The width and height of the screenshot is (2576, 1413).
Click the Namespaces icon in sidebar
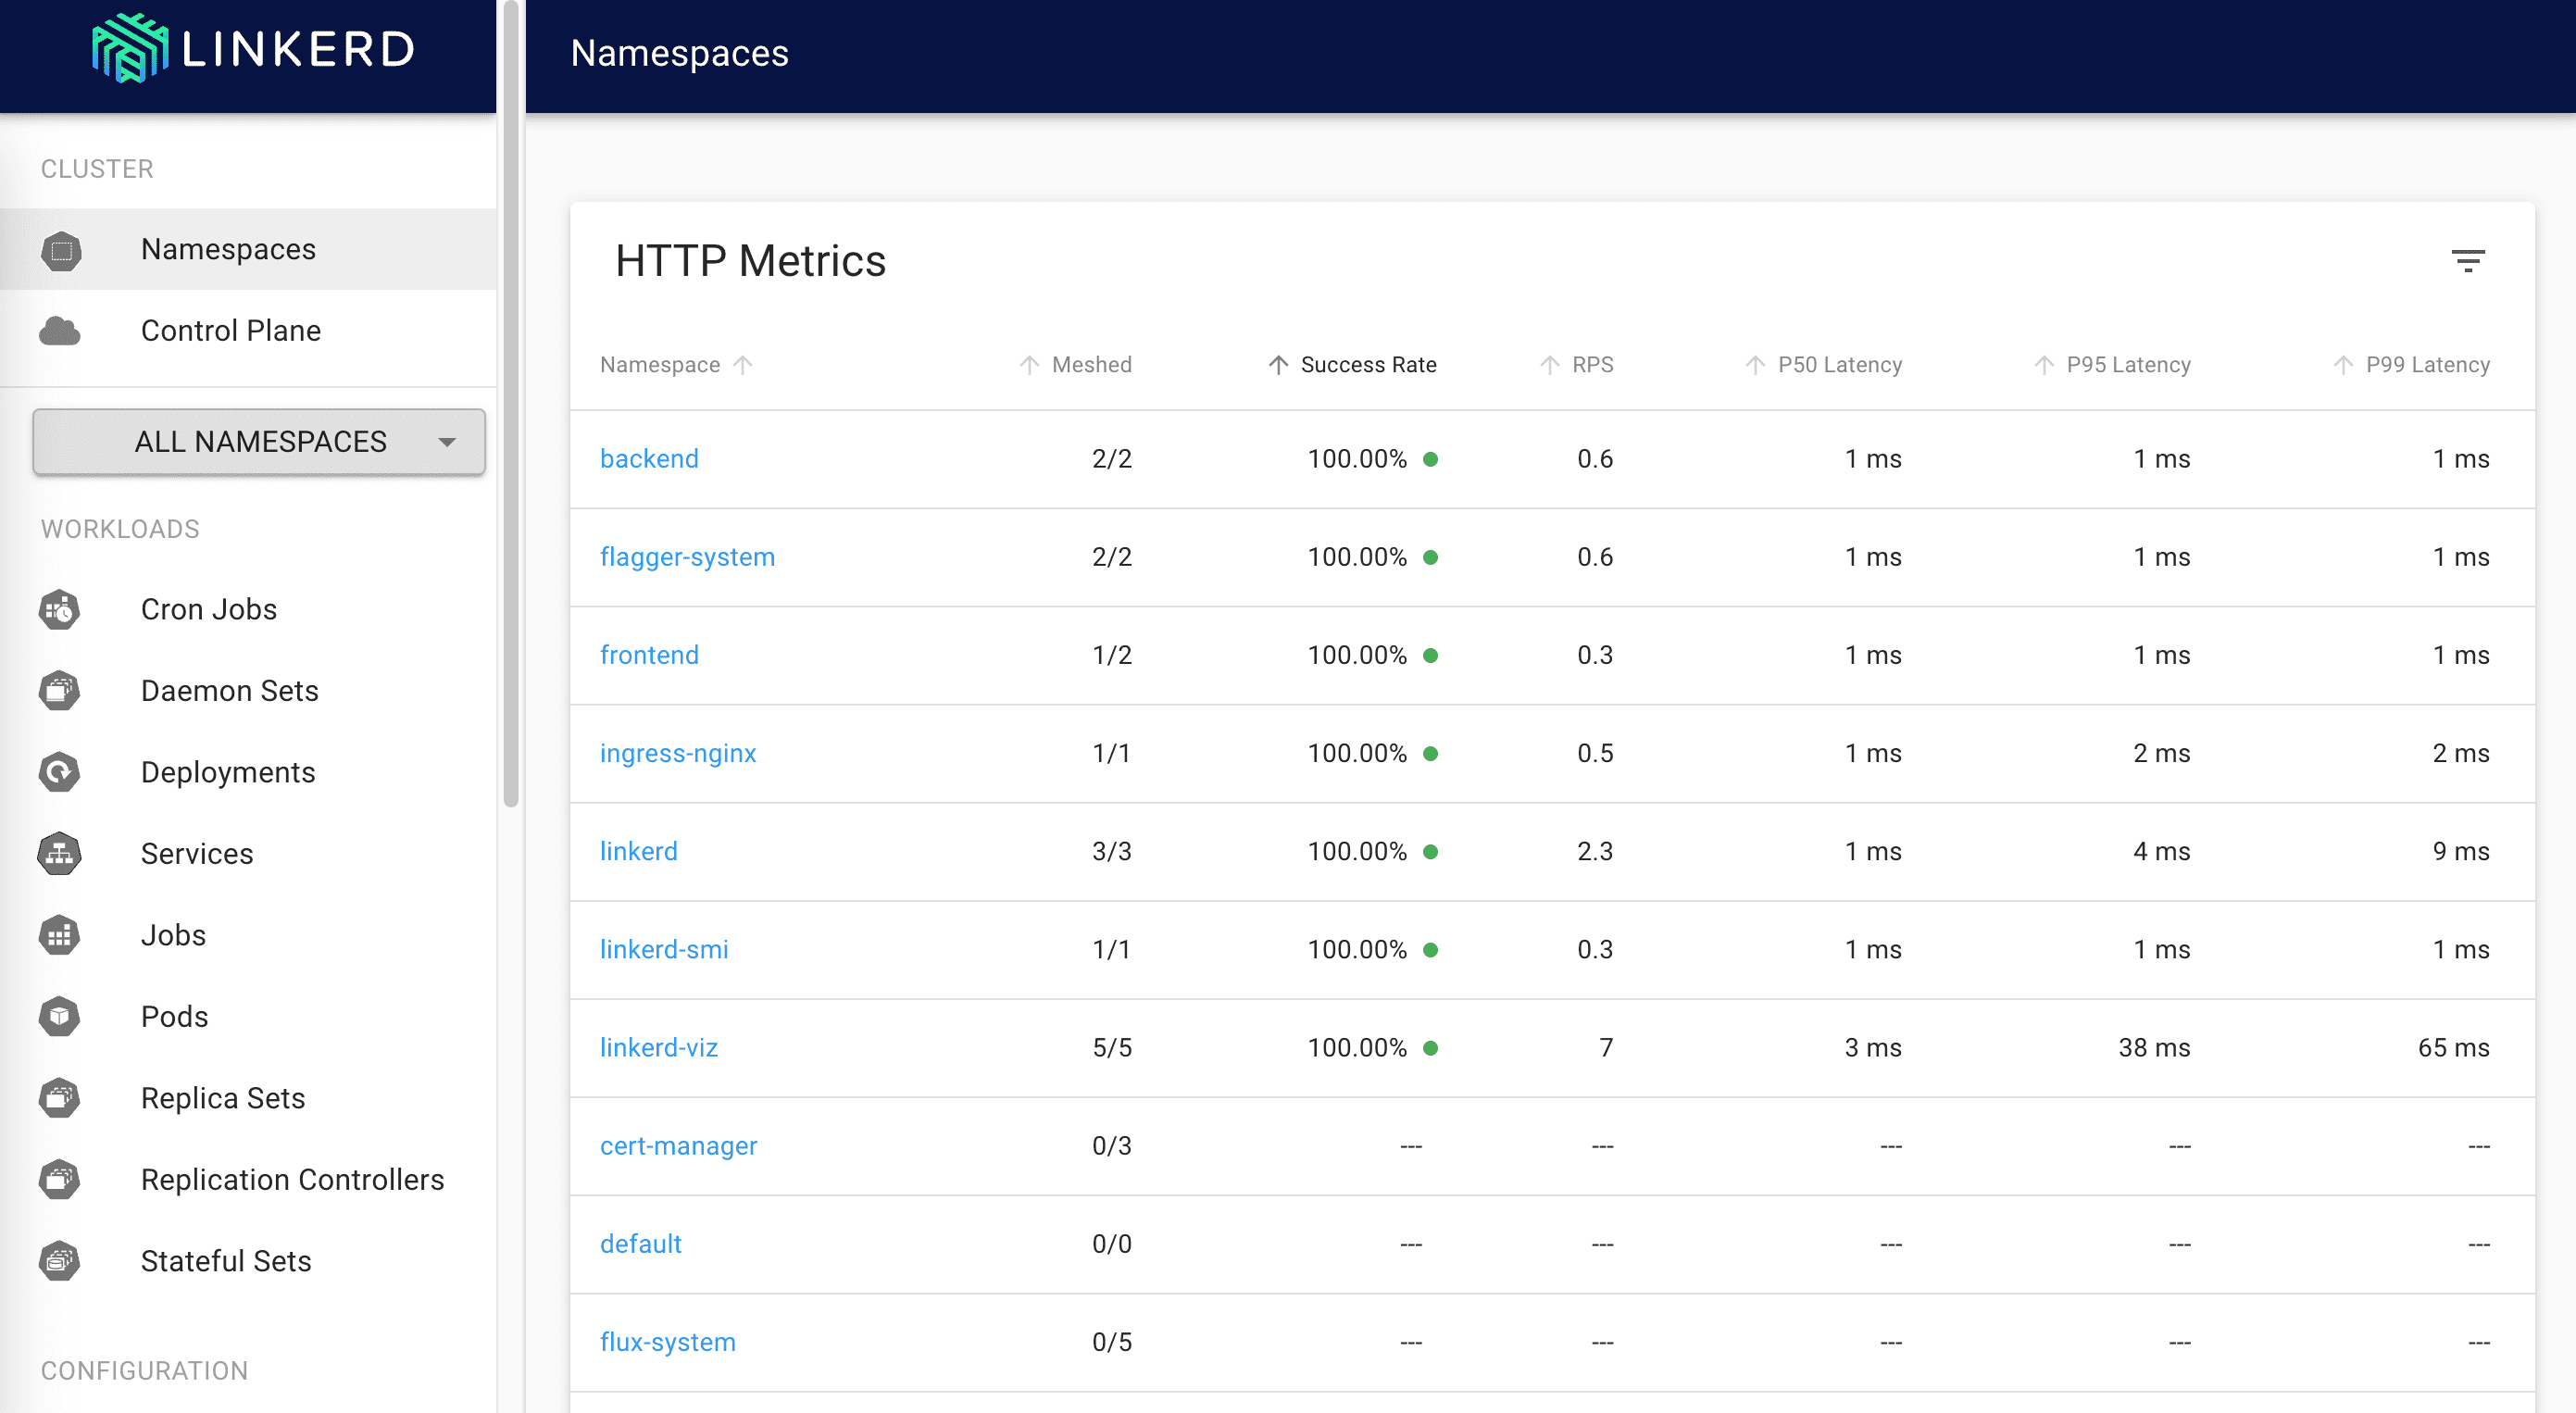tap(61, 247)
